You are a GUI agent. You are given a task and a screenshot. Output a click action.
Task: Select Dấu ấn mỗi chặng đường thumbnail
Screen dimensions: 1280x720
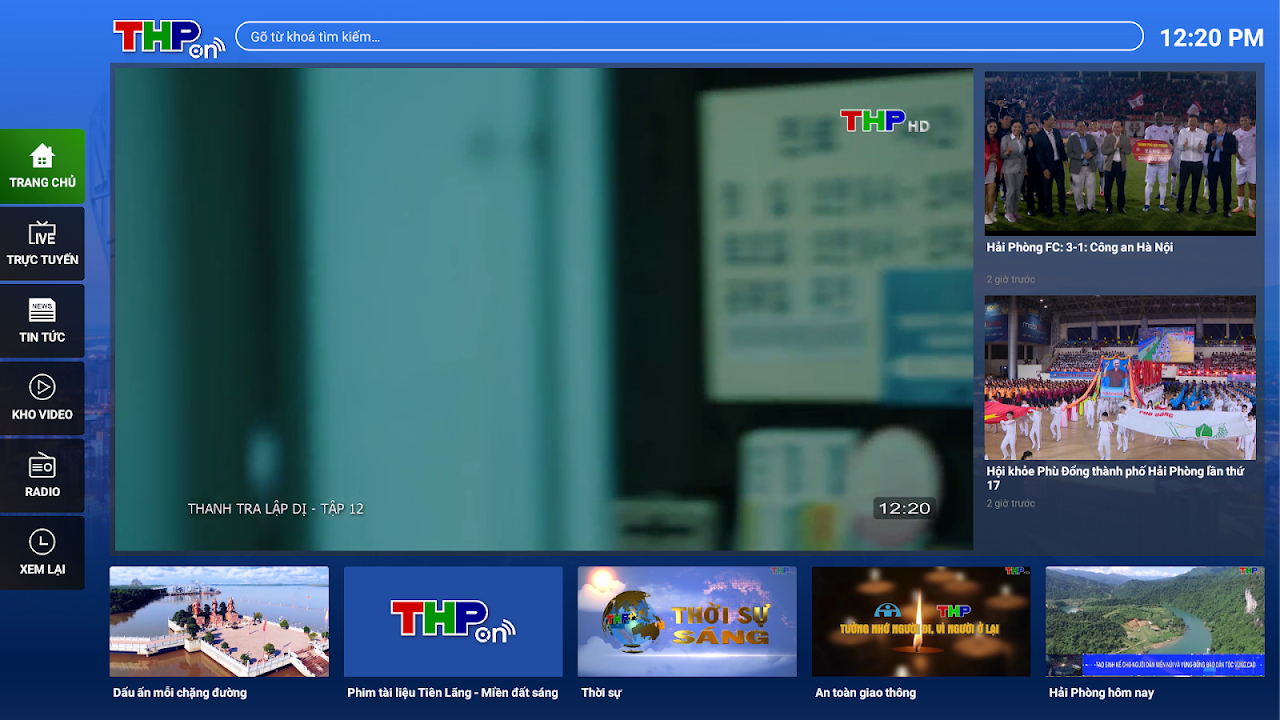(219, 621)
